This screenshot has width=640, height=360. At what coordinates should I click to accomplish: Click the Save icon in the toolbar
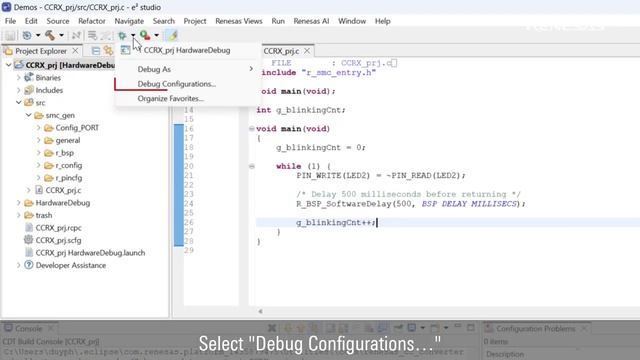tap(10, 36)
